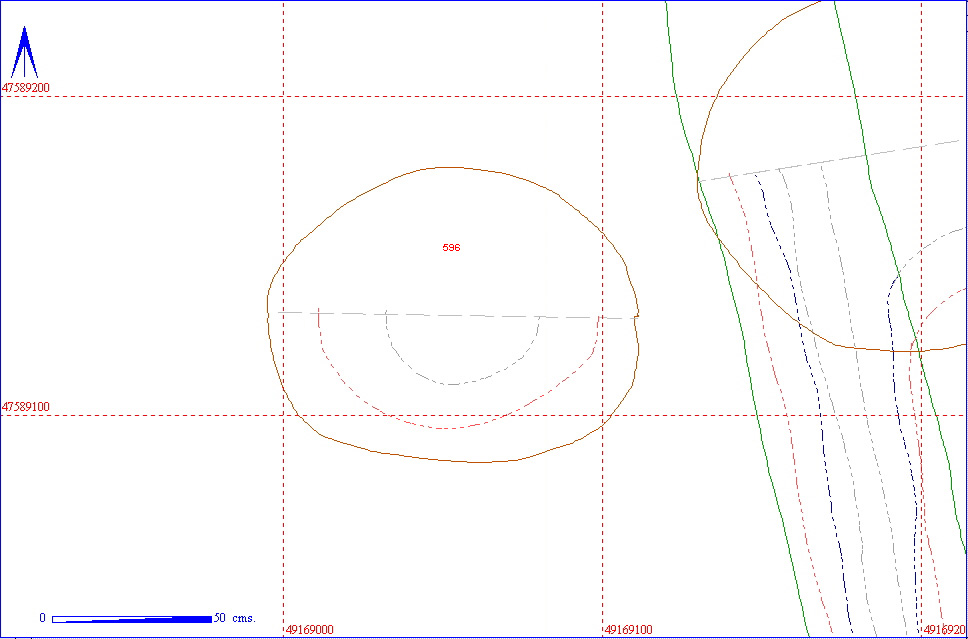Select the red feature label 596
Screen dimensions: 968x639
(452, 248)
